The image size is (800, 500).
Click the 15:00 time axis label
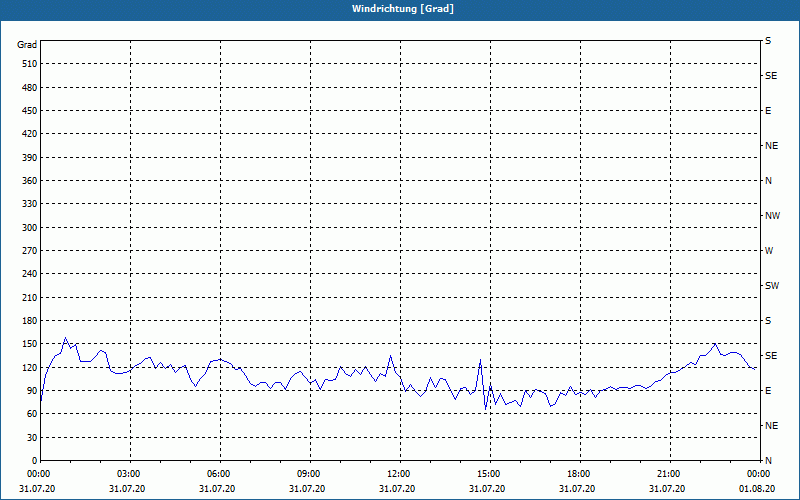tap(490, 474)
